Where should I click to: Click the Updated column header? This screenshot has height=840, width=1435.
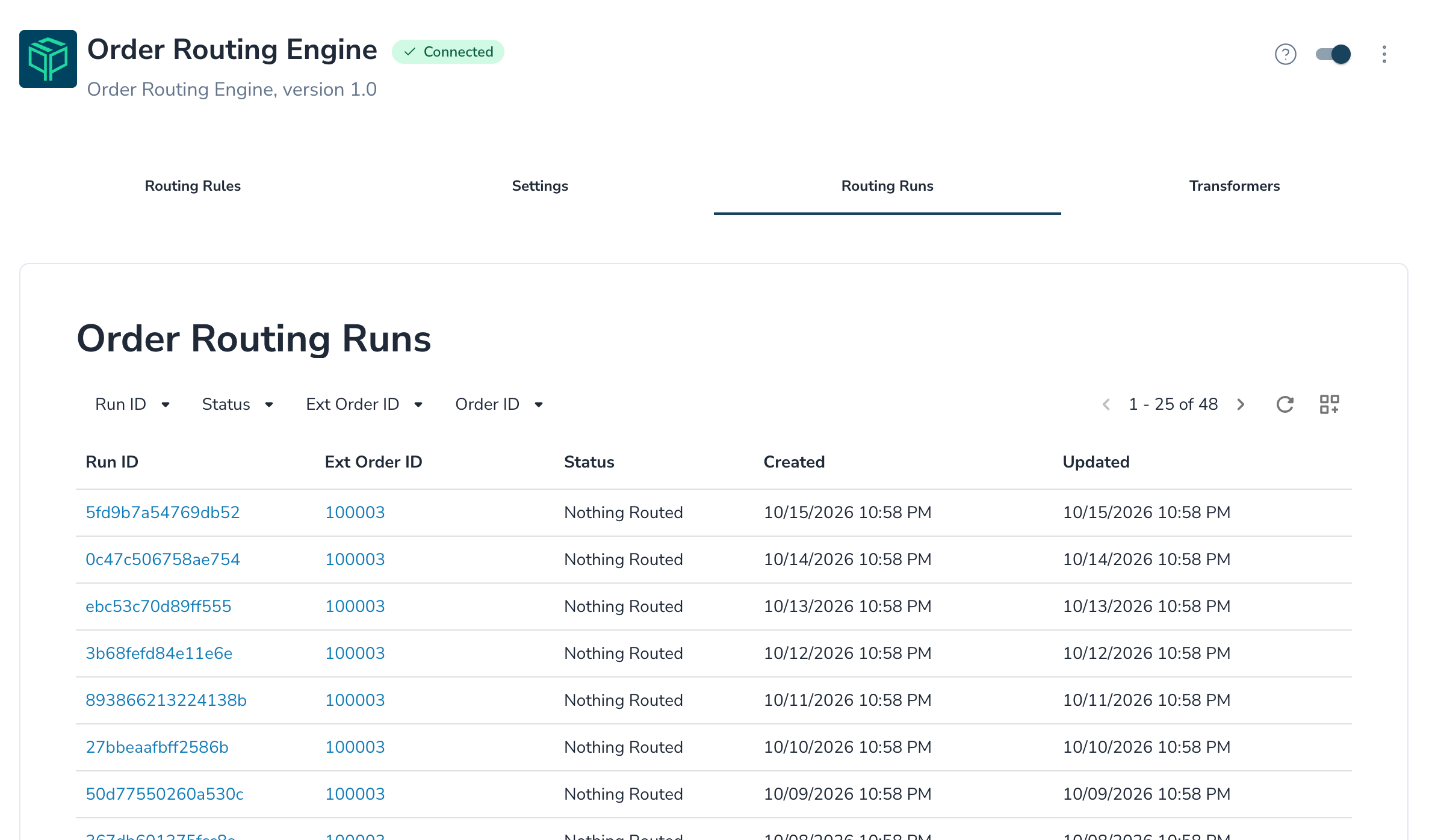click(1096, 462)
